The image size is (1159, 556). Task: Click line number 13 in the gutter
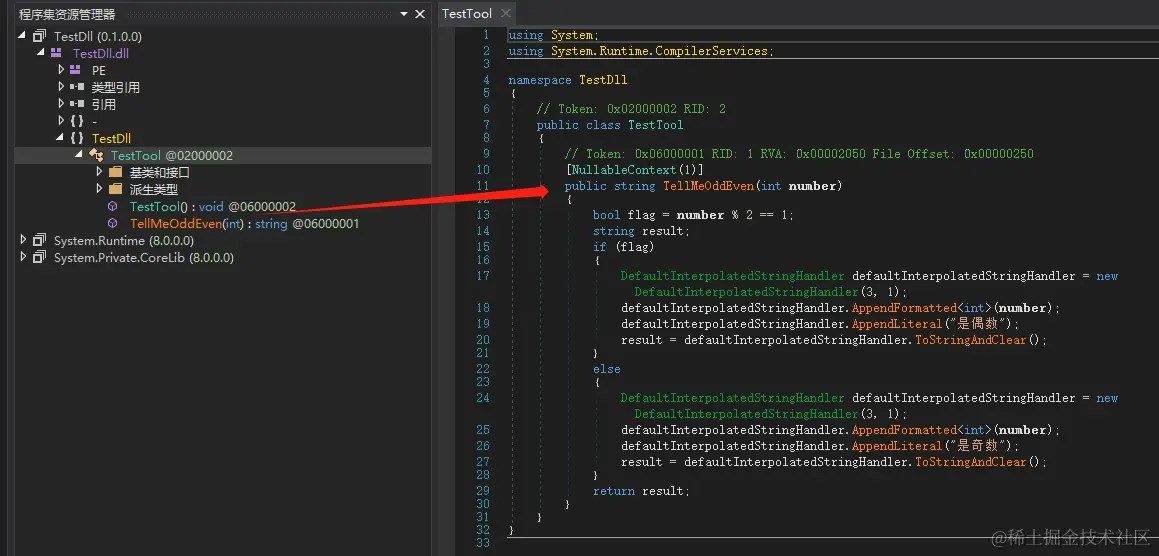[x=483, y=214]
